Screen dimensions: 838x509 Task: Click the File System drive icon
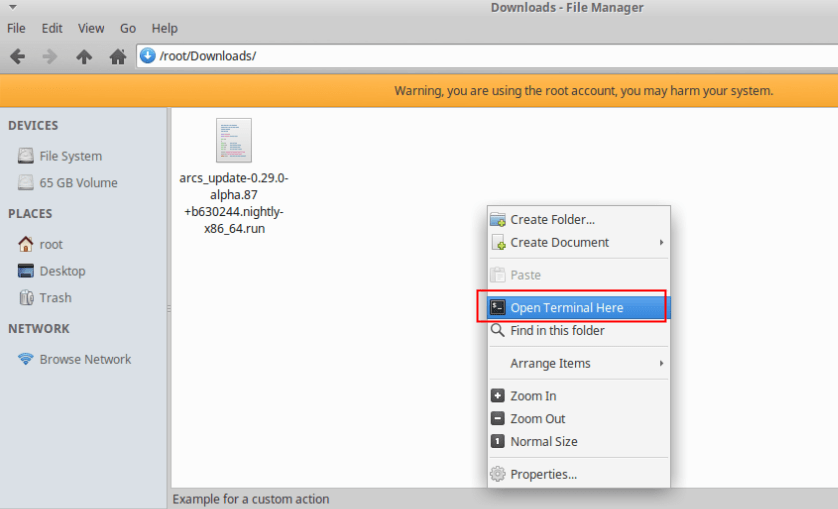tap(25, 156)
